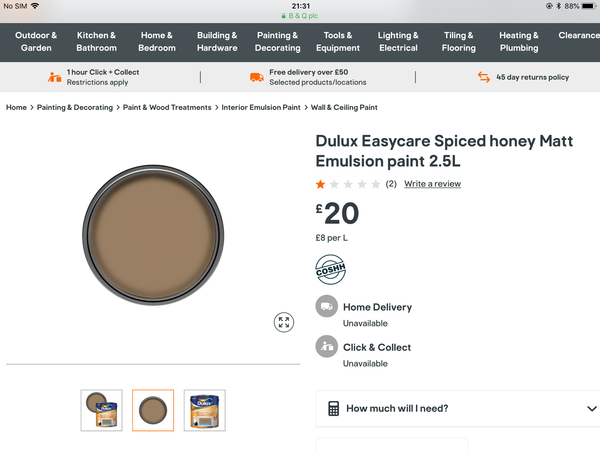
Task: Click the Click & Collect person icon
Action: (x=326, y=347)
